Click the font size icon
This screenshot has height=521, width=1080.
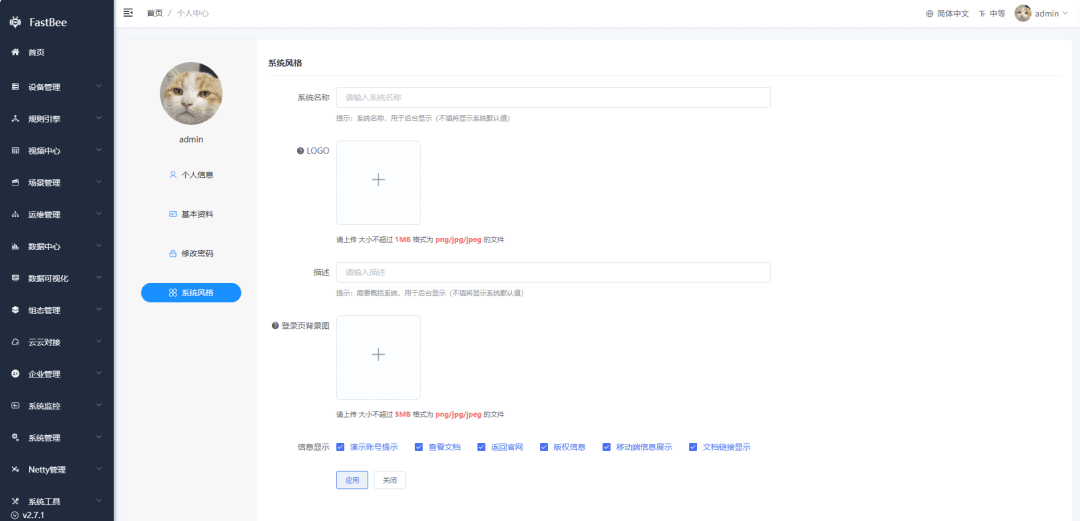[982, 13]
